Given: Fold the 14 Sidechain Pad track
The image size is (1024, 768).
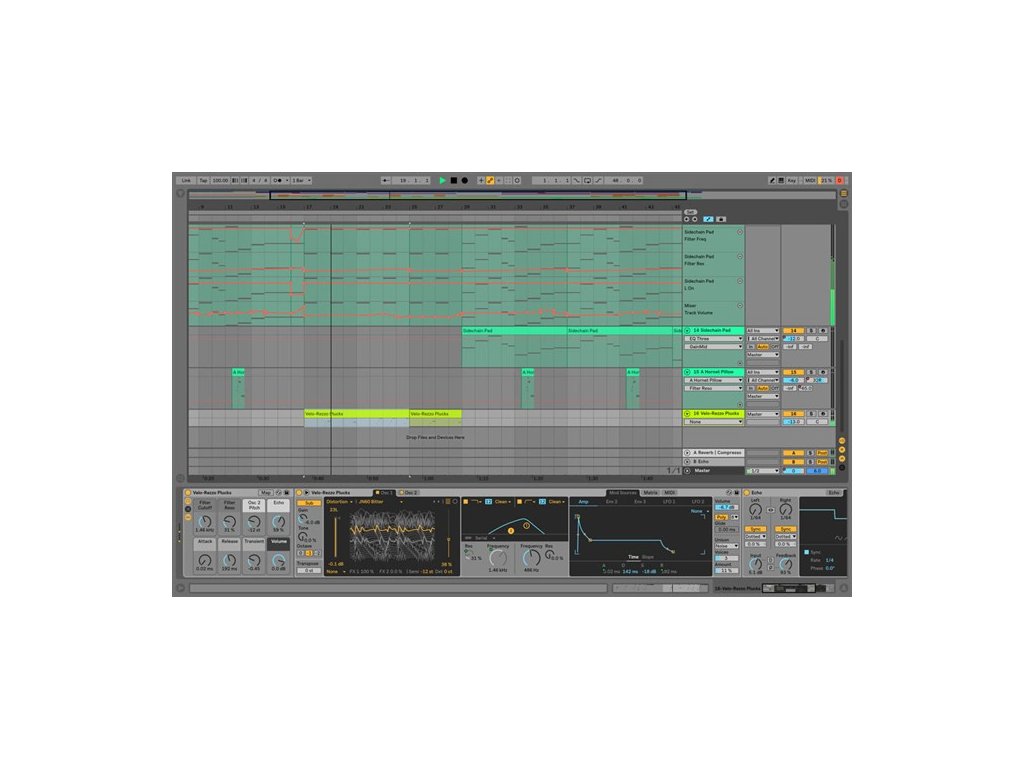Looking at the screenshot, I should 687,330.
